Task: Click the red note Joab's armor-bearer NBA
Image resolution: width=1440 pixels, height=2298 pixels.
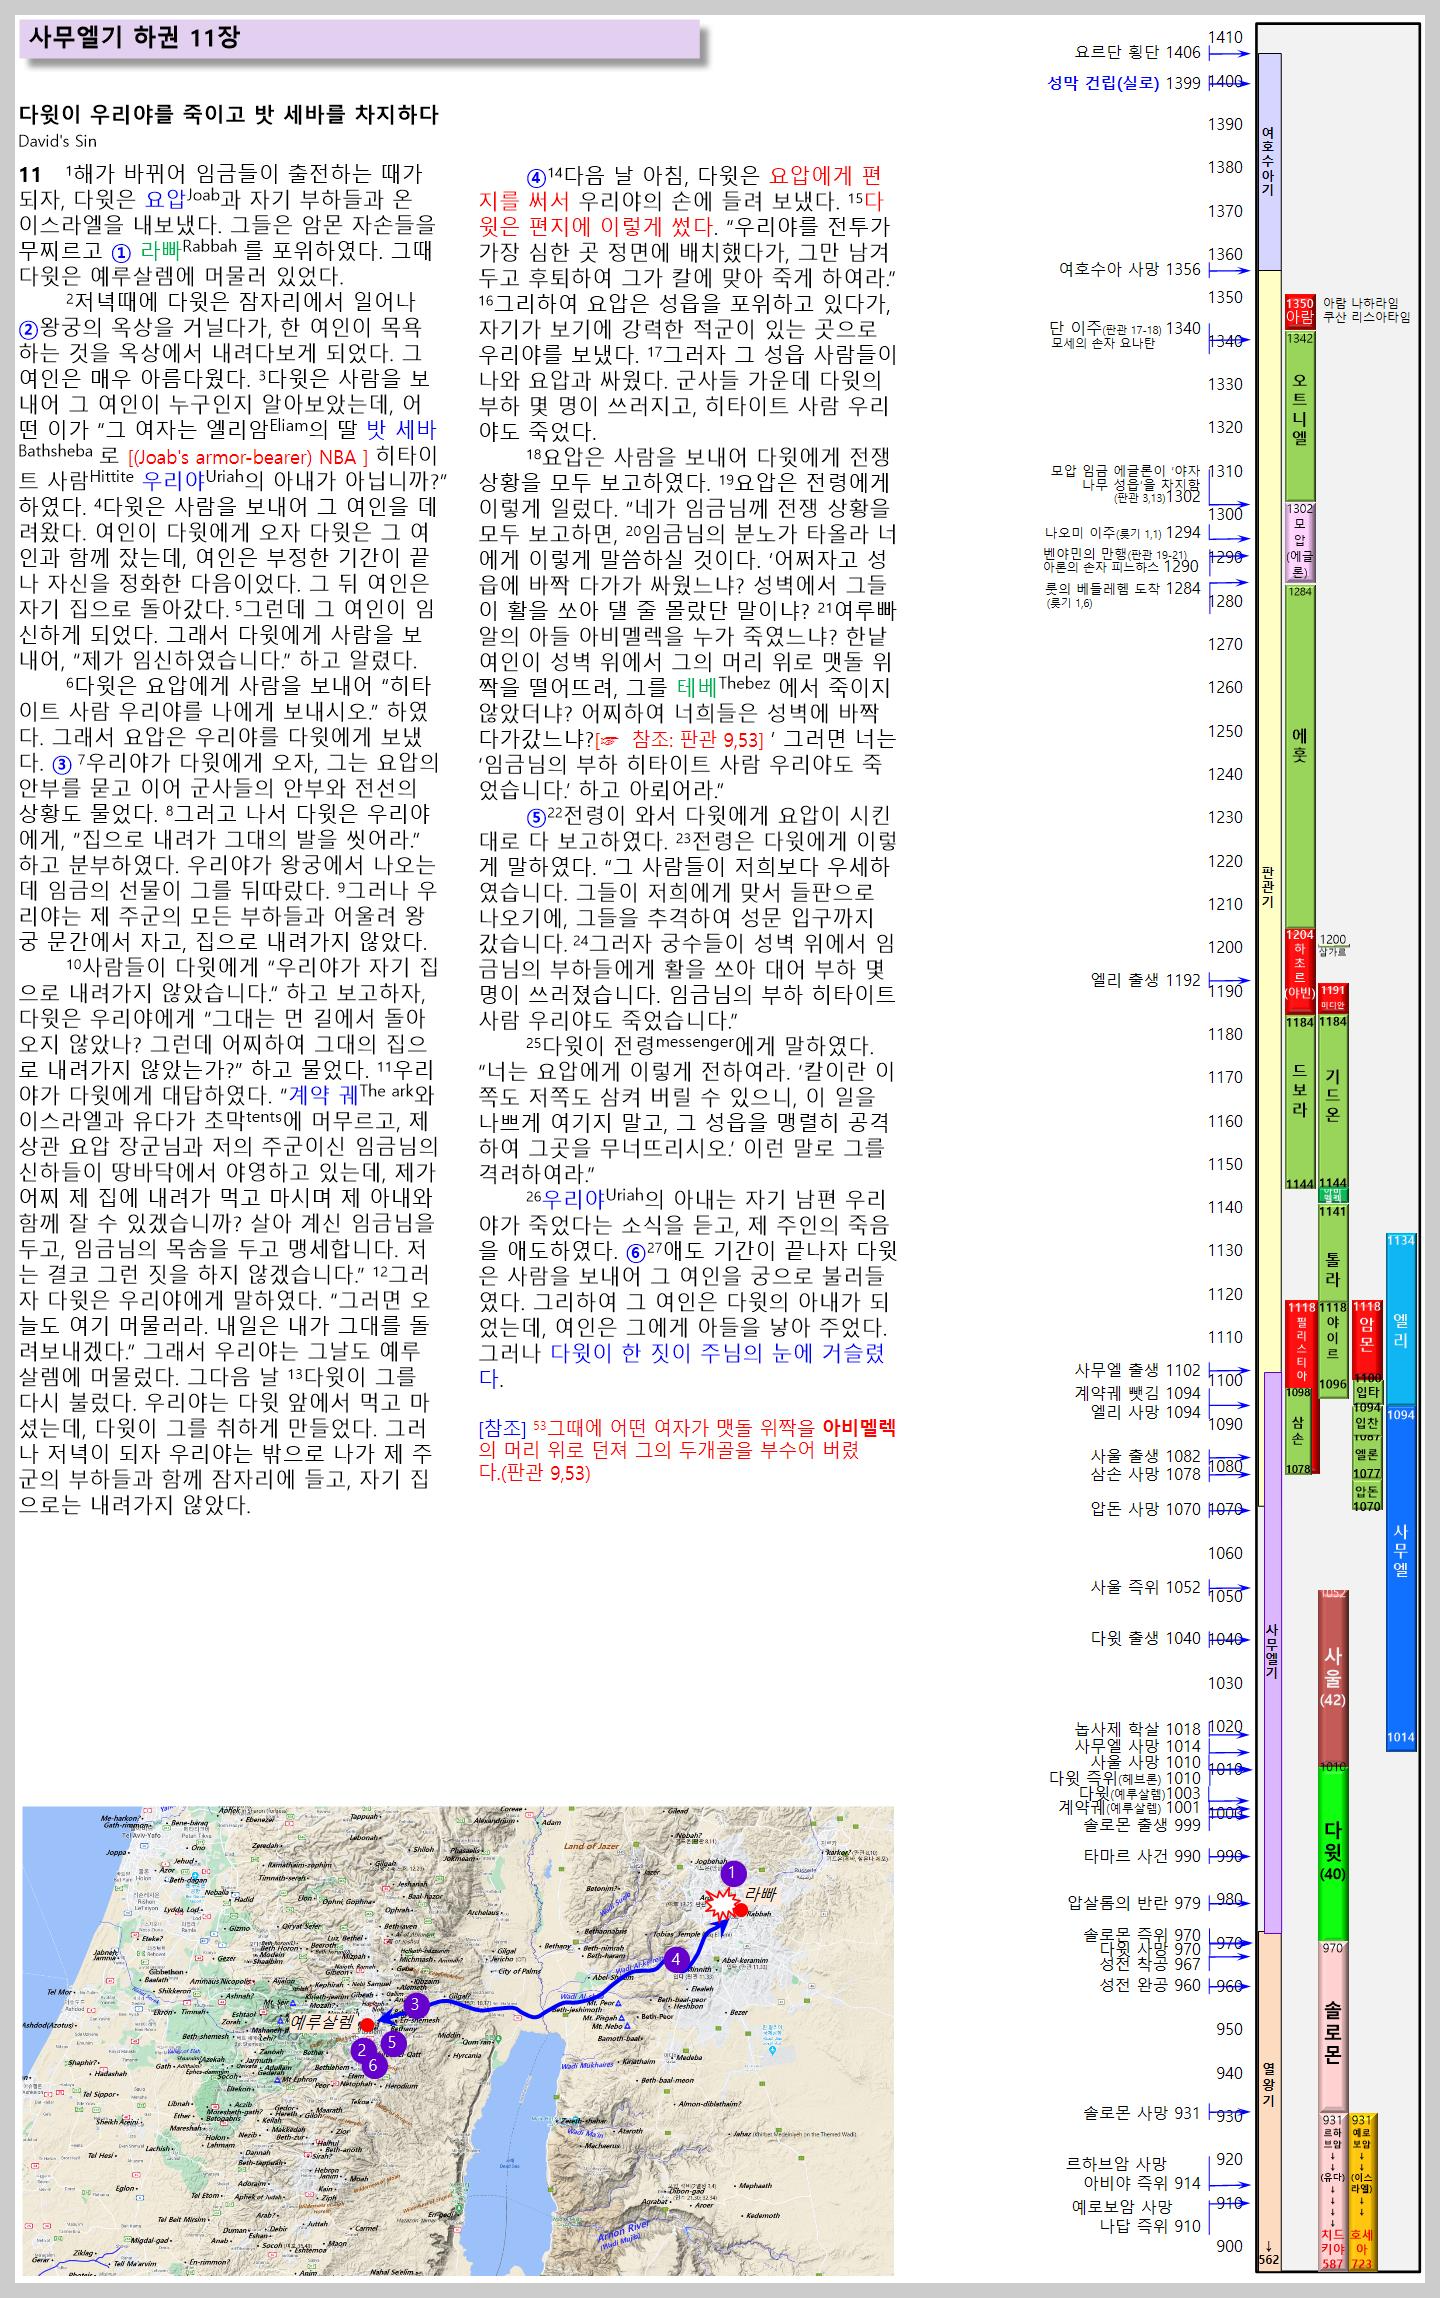Action: [249, 457]
